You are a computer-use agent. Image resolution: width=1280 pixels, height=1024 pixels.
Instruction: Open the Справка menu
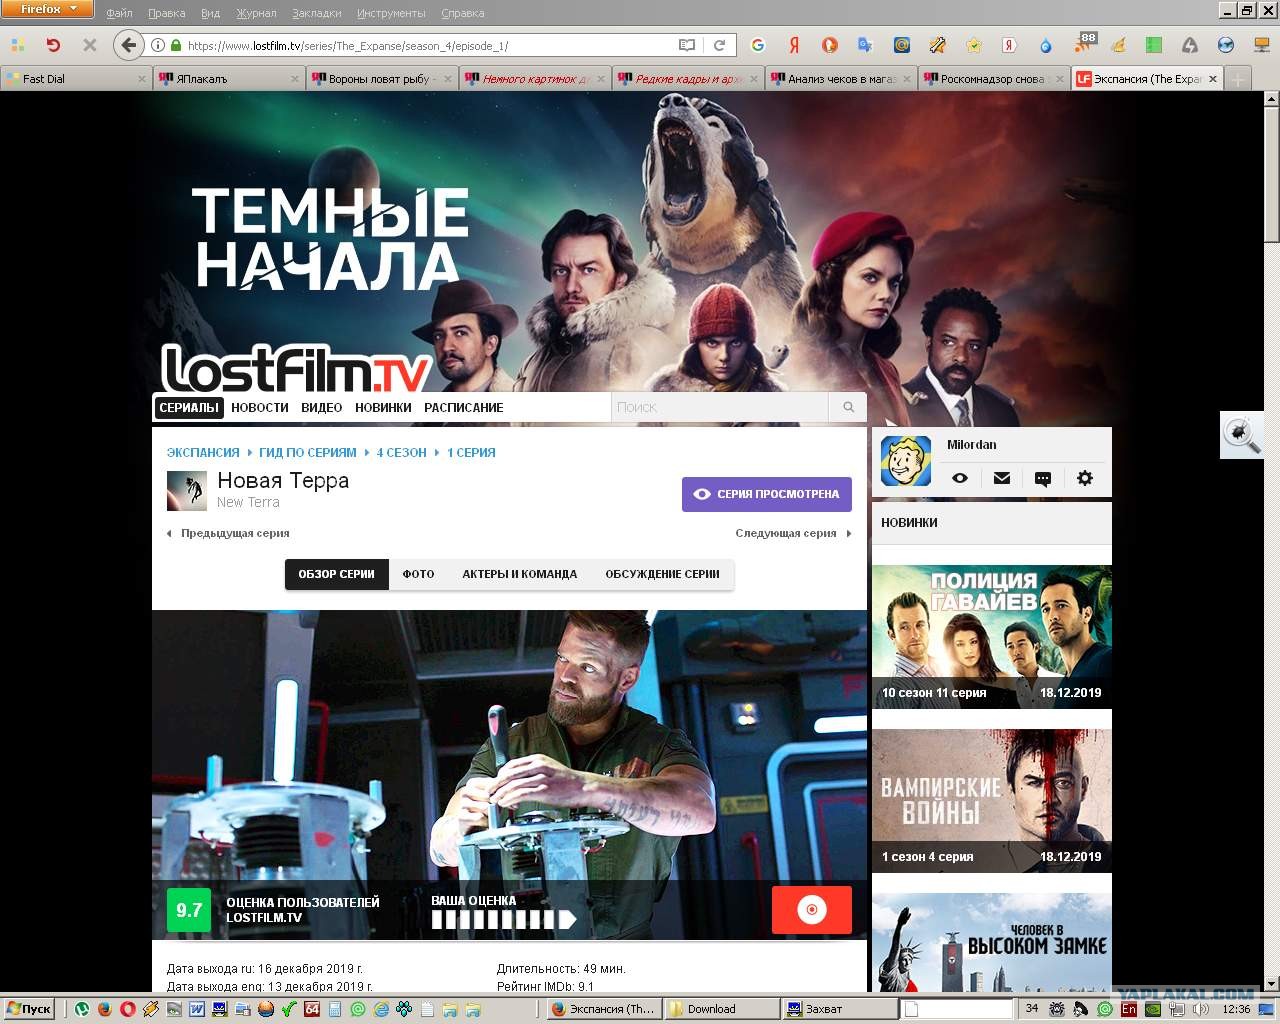(462, 13)
